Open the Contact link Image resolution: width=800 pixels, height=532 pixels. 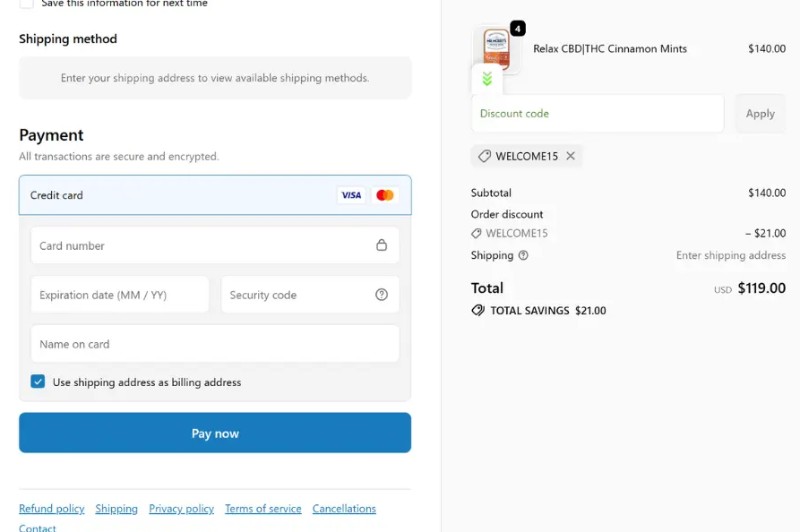tap(37, 527)
